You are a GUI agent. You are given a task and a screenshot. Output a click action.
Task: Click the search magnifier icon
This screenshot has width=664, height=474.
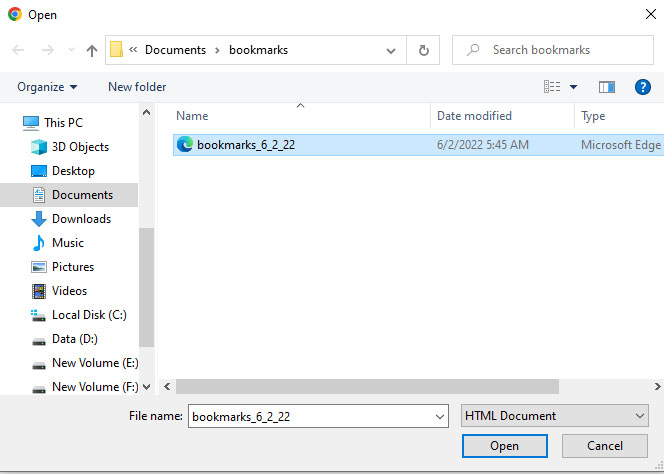pos(473,50)
